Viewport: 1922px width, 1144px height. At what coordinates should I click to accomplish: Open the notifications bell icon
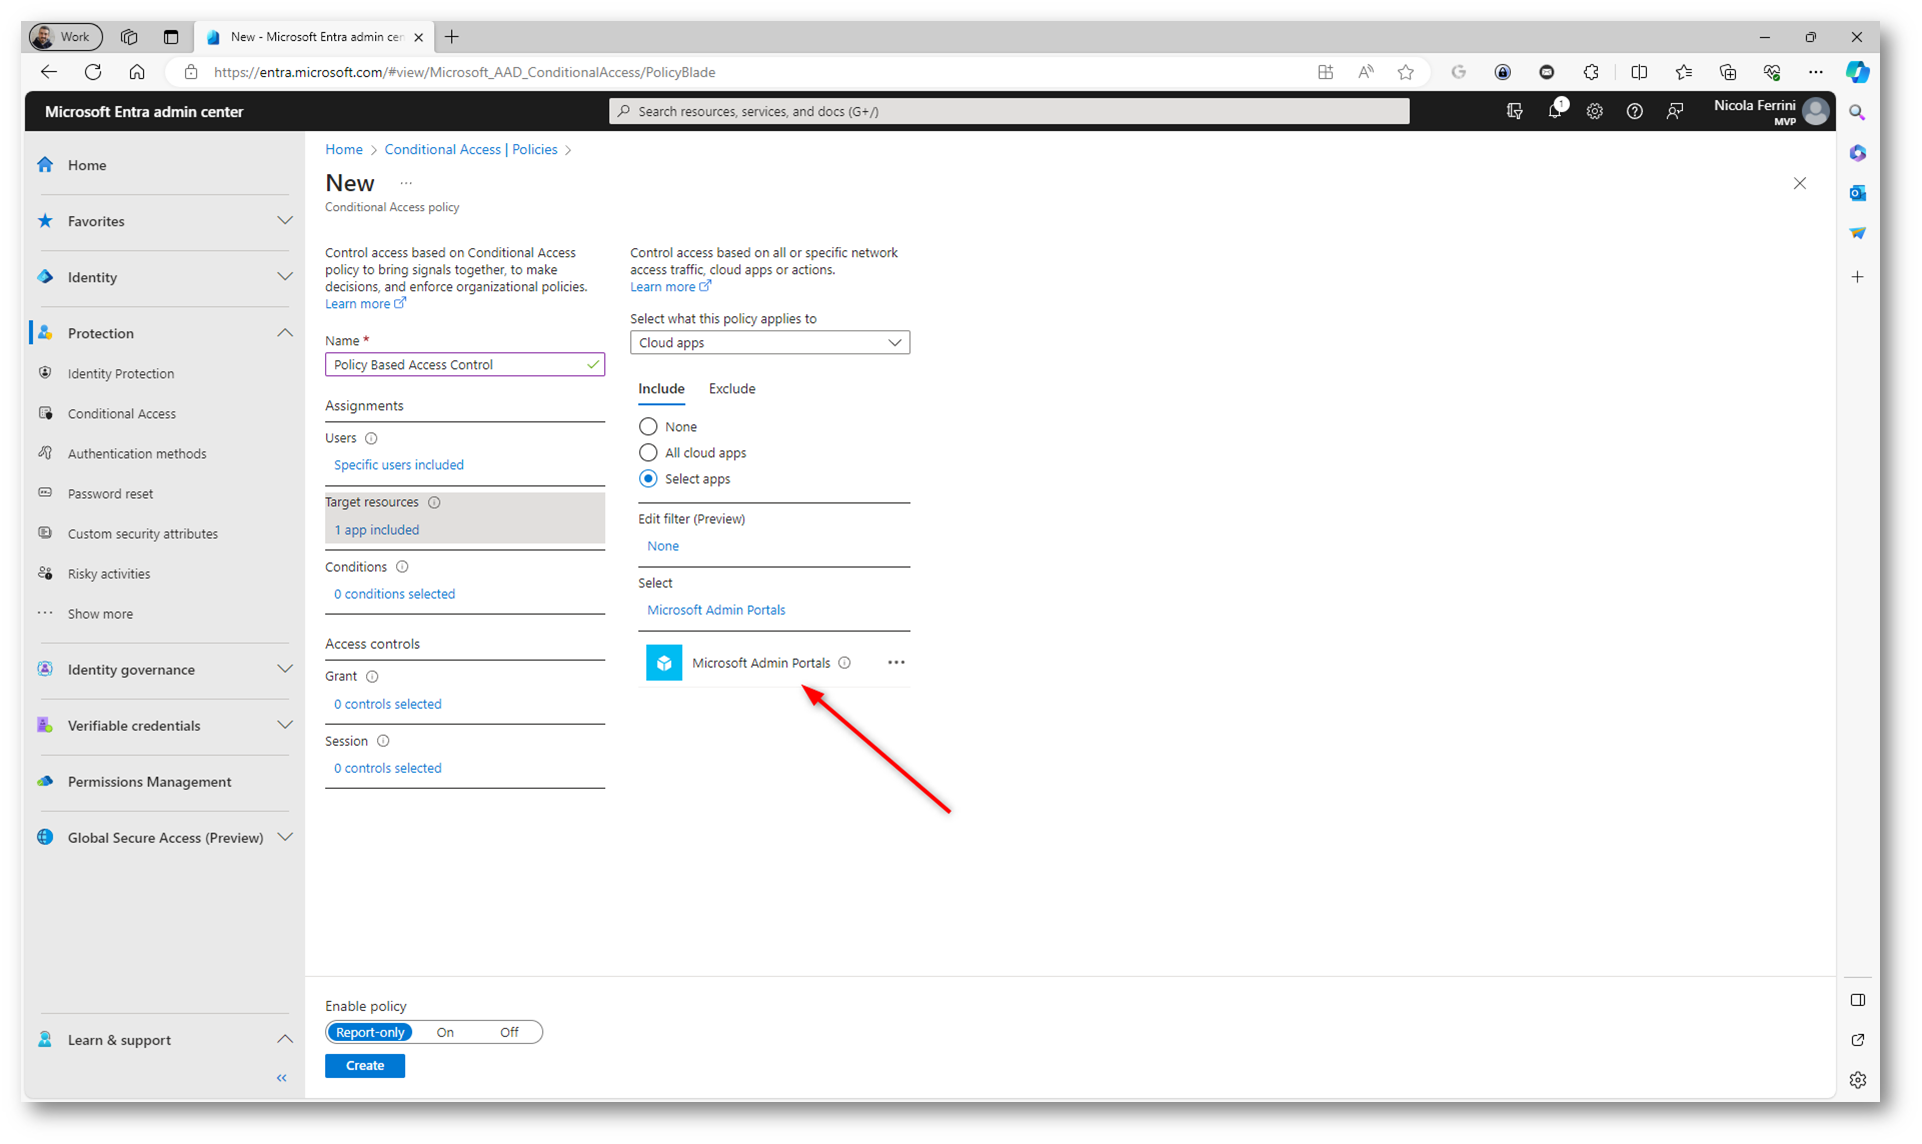click(1555, 111)
